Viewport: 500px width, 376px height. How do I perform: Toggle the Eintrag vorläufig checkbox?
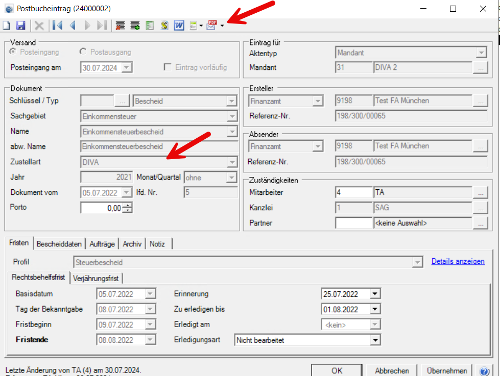pos(167,67)
